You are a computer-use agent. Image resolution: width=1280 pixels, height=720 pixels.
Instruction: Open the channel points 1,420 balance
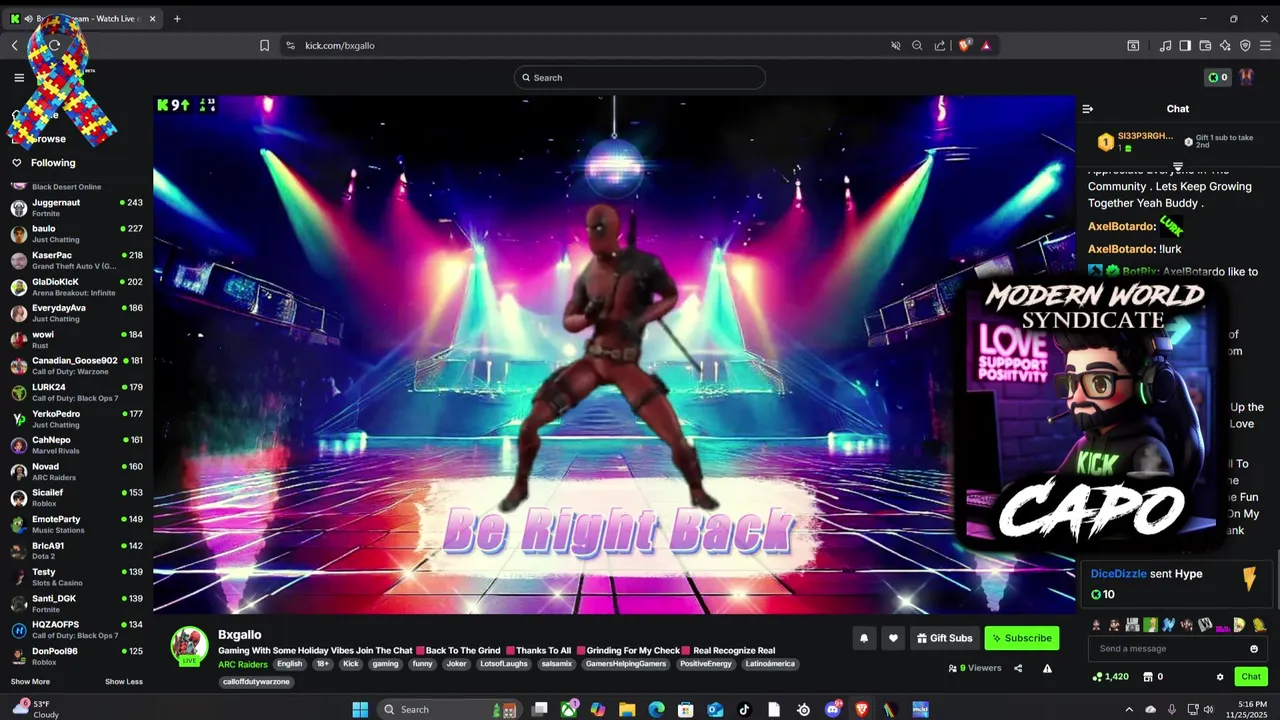pyautogui.click(x=1110, y=677)
